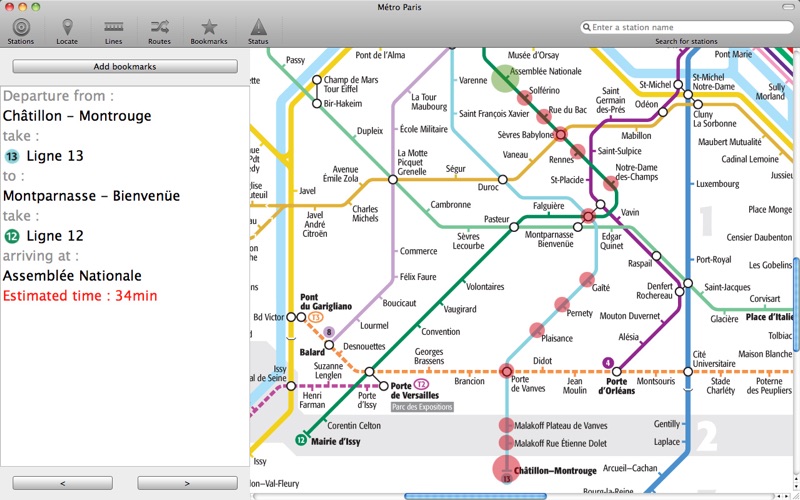Click Malakoff Plateau de Vanves marker
This screenshot has width=800, height=500.
point(506,425)
